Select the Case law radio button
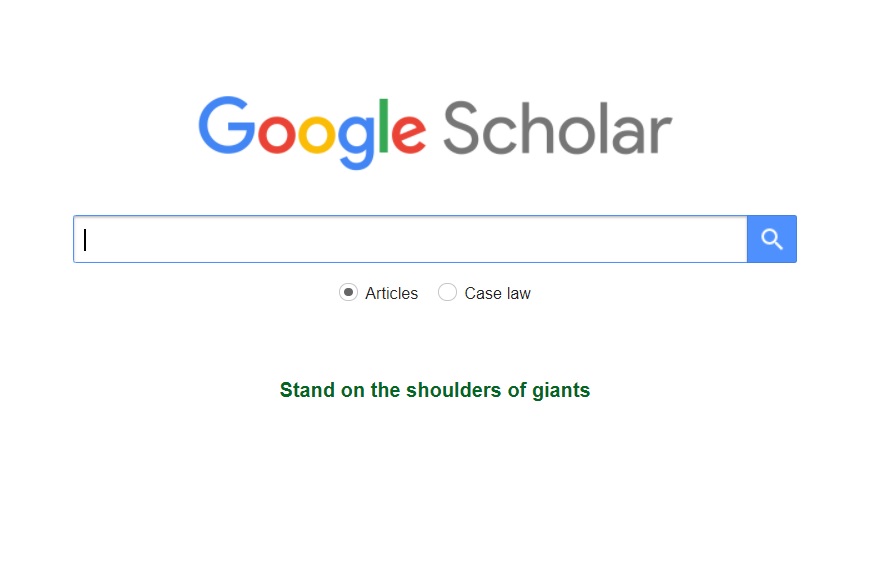Viewport: 869px width, 569px height. 447,292
